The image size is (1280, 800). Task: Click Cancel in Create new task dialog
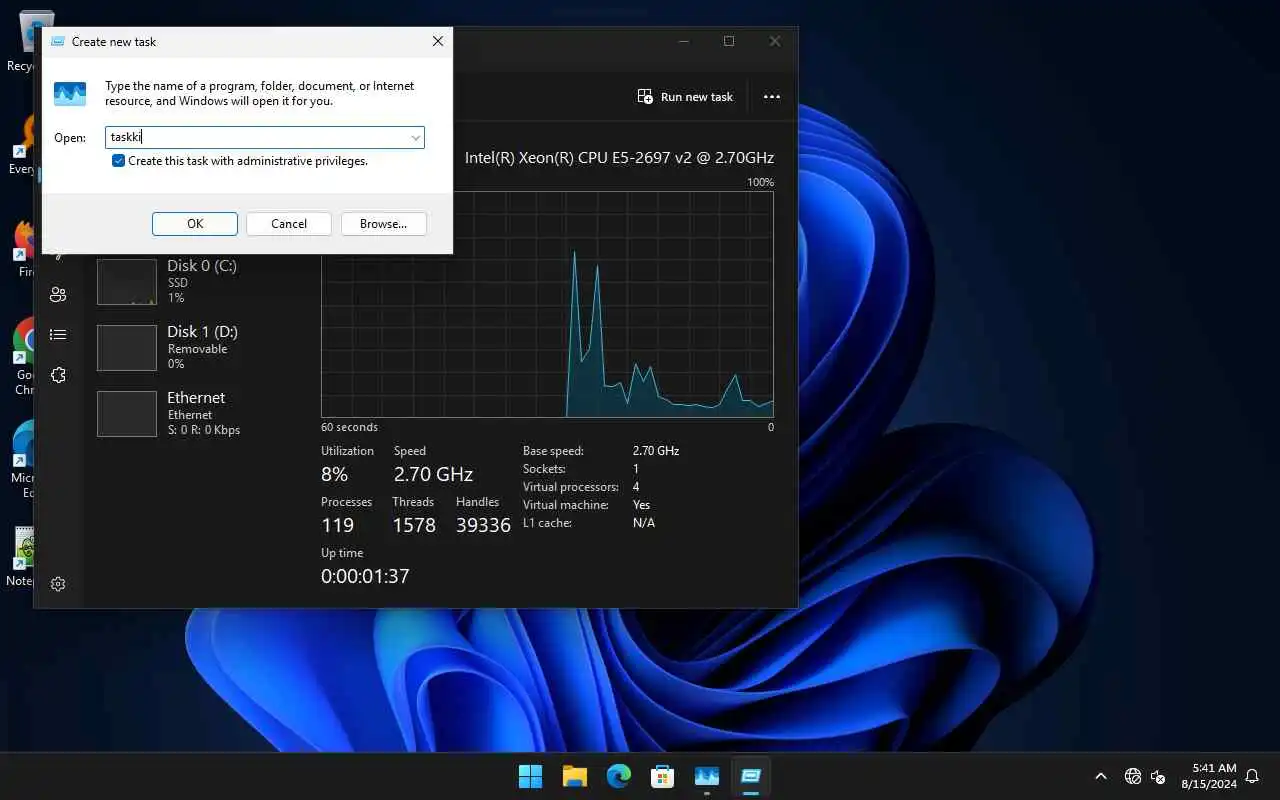(289, 224)
